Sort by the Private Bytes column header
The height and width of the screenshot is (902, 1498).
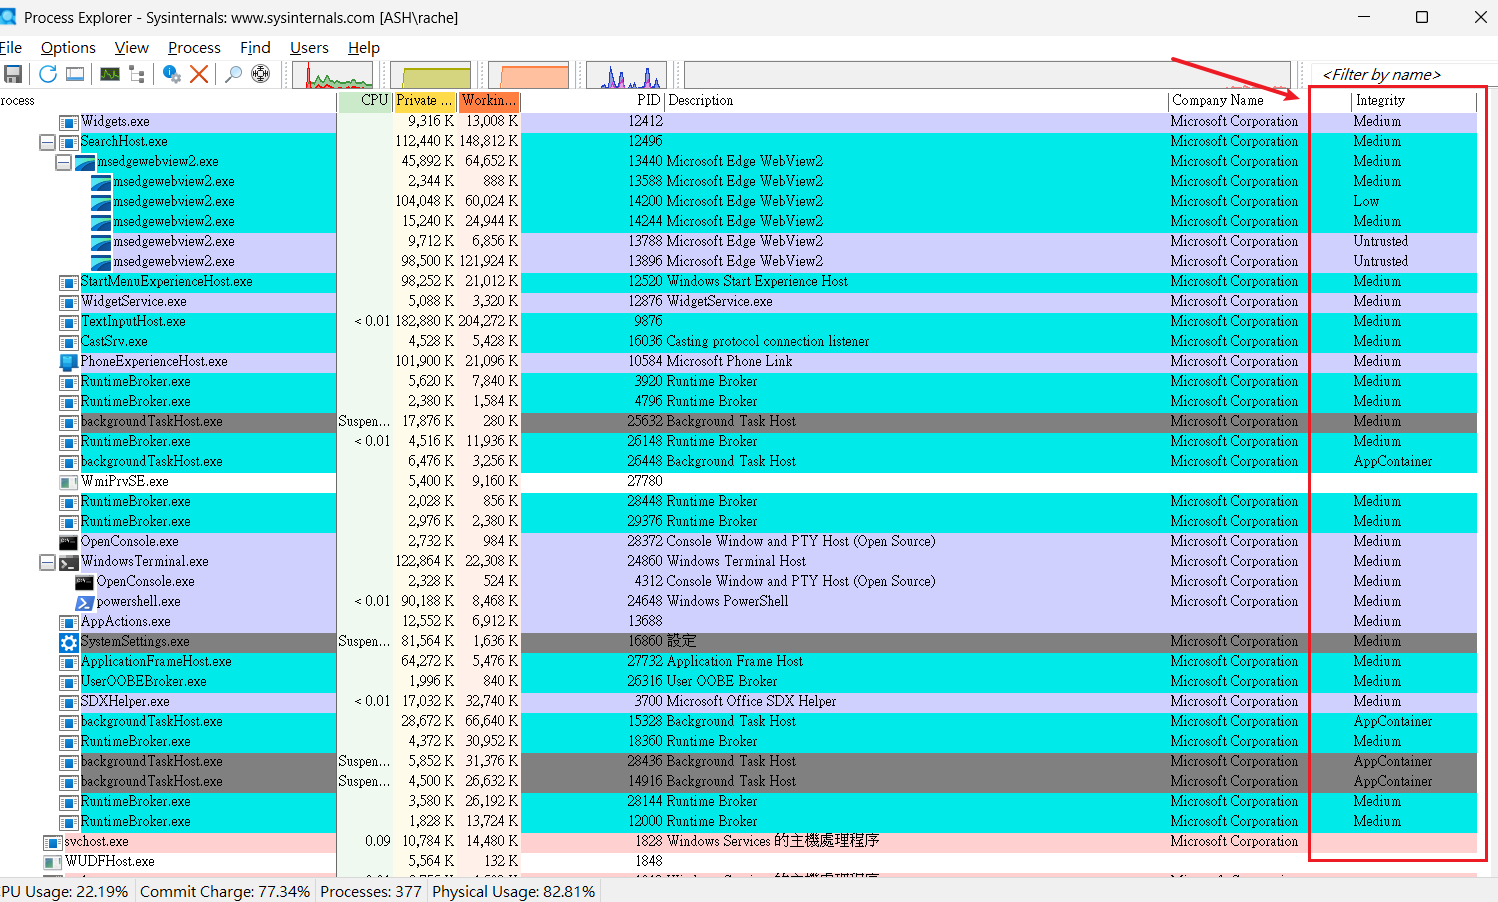click(x=424, y=101)
